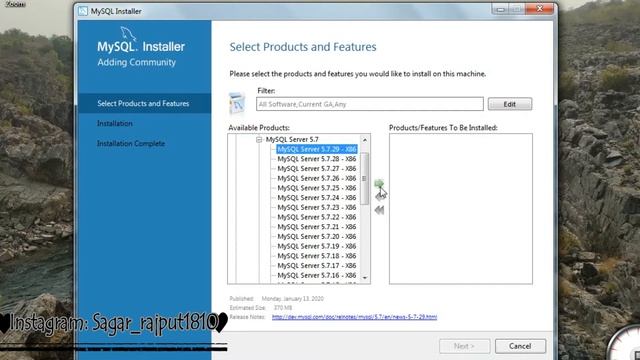The image size is (640, 360).
Task: Select MySQL Server 5.7.28 - X86
Action: click(317, 159)
